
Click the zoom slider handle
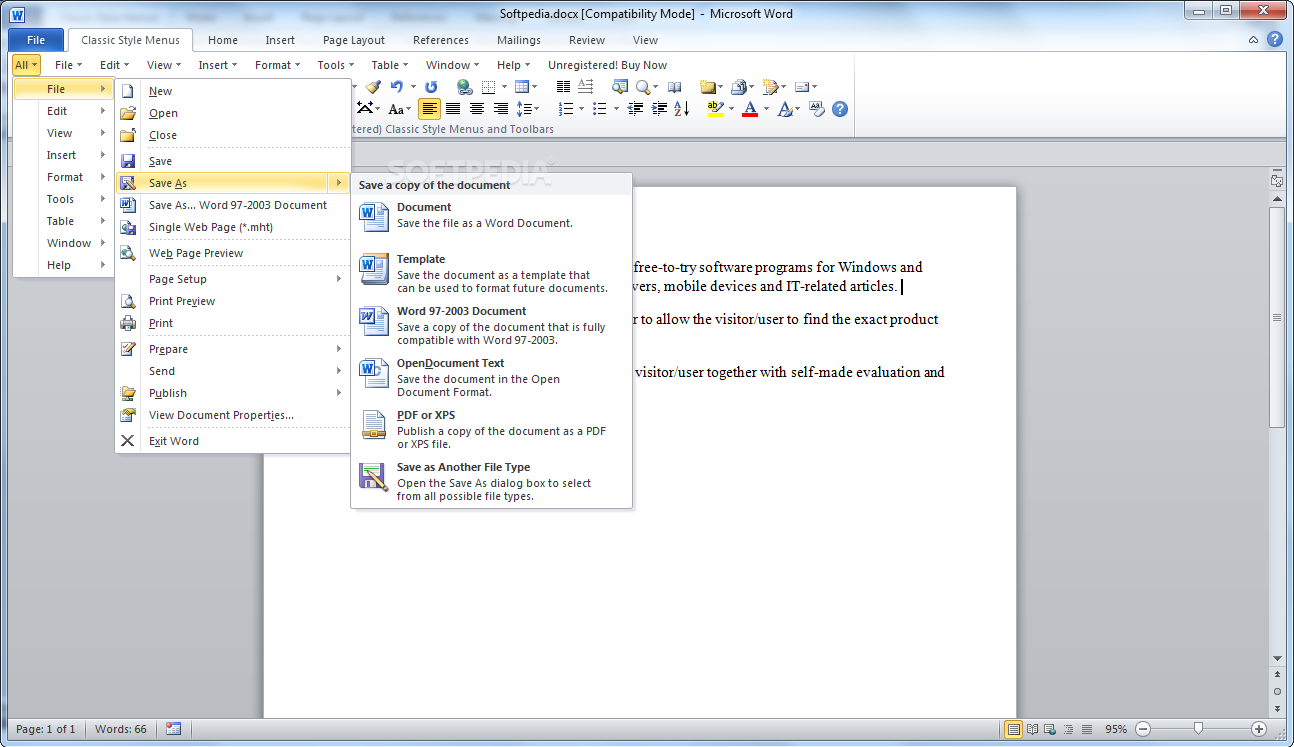tap(1198, 729)
